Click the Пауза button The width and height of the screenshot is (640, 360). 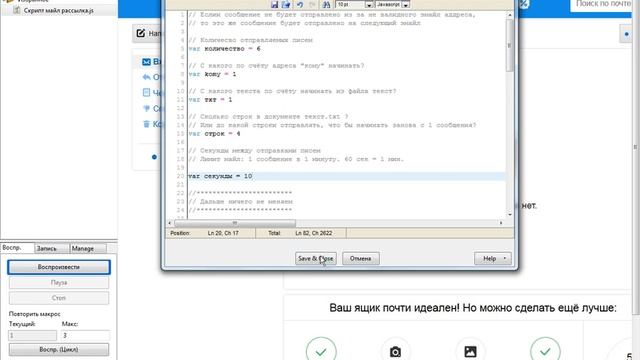click(59, 282)
